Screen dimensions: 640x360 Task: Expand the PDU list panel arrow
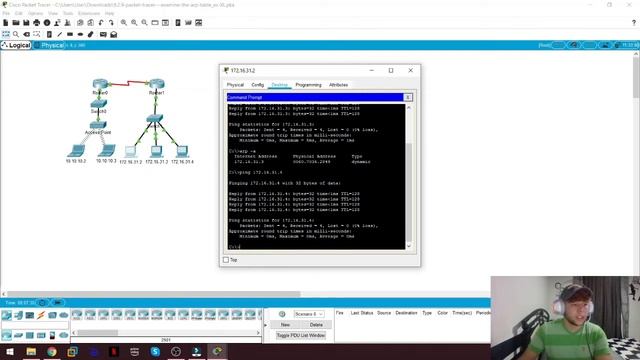[x=266, y=325]
